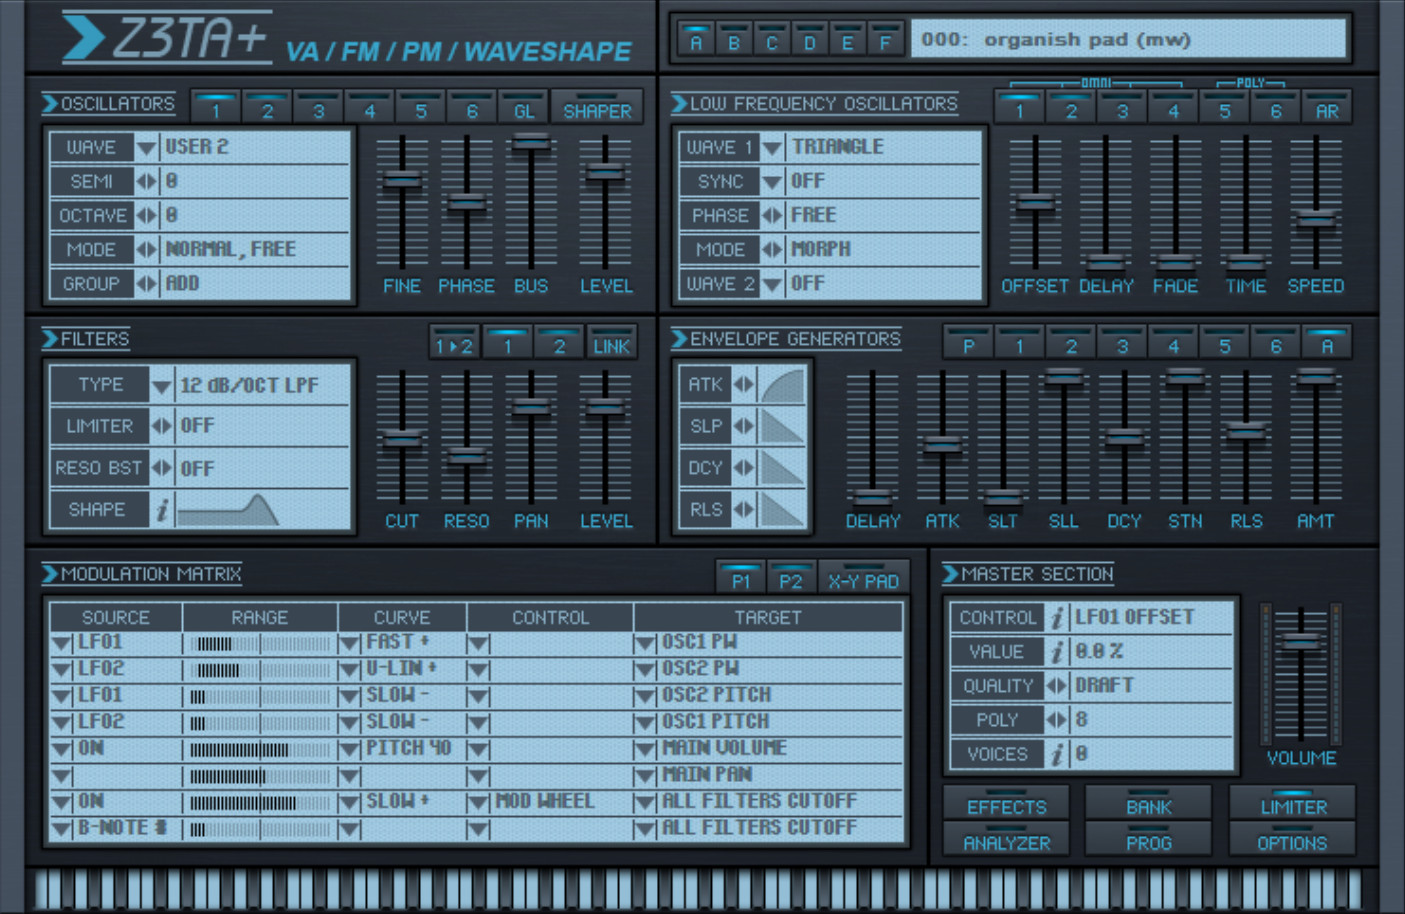Open the oscillator WAVE dropdown
This screenshot has width=1405, height=914.
pos(146,148)
